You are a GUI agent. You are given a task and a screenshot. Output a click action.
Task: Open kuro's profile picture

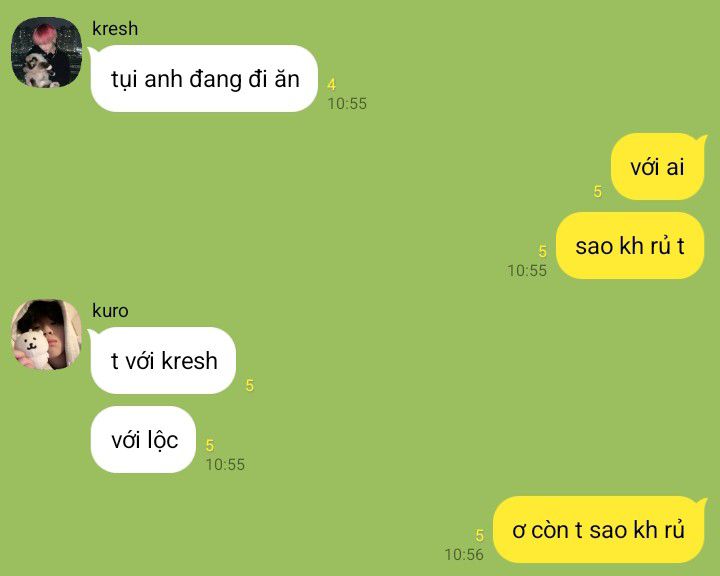pyautogui.click(x=46, y=334)
